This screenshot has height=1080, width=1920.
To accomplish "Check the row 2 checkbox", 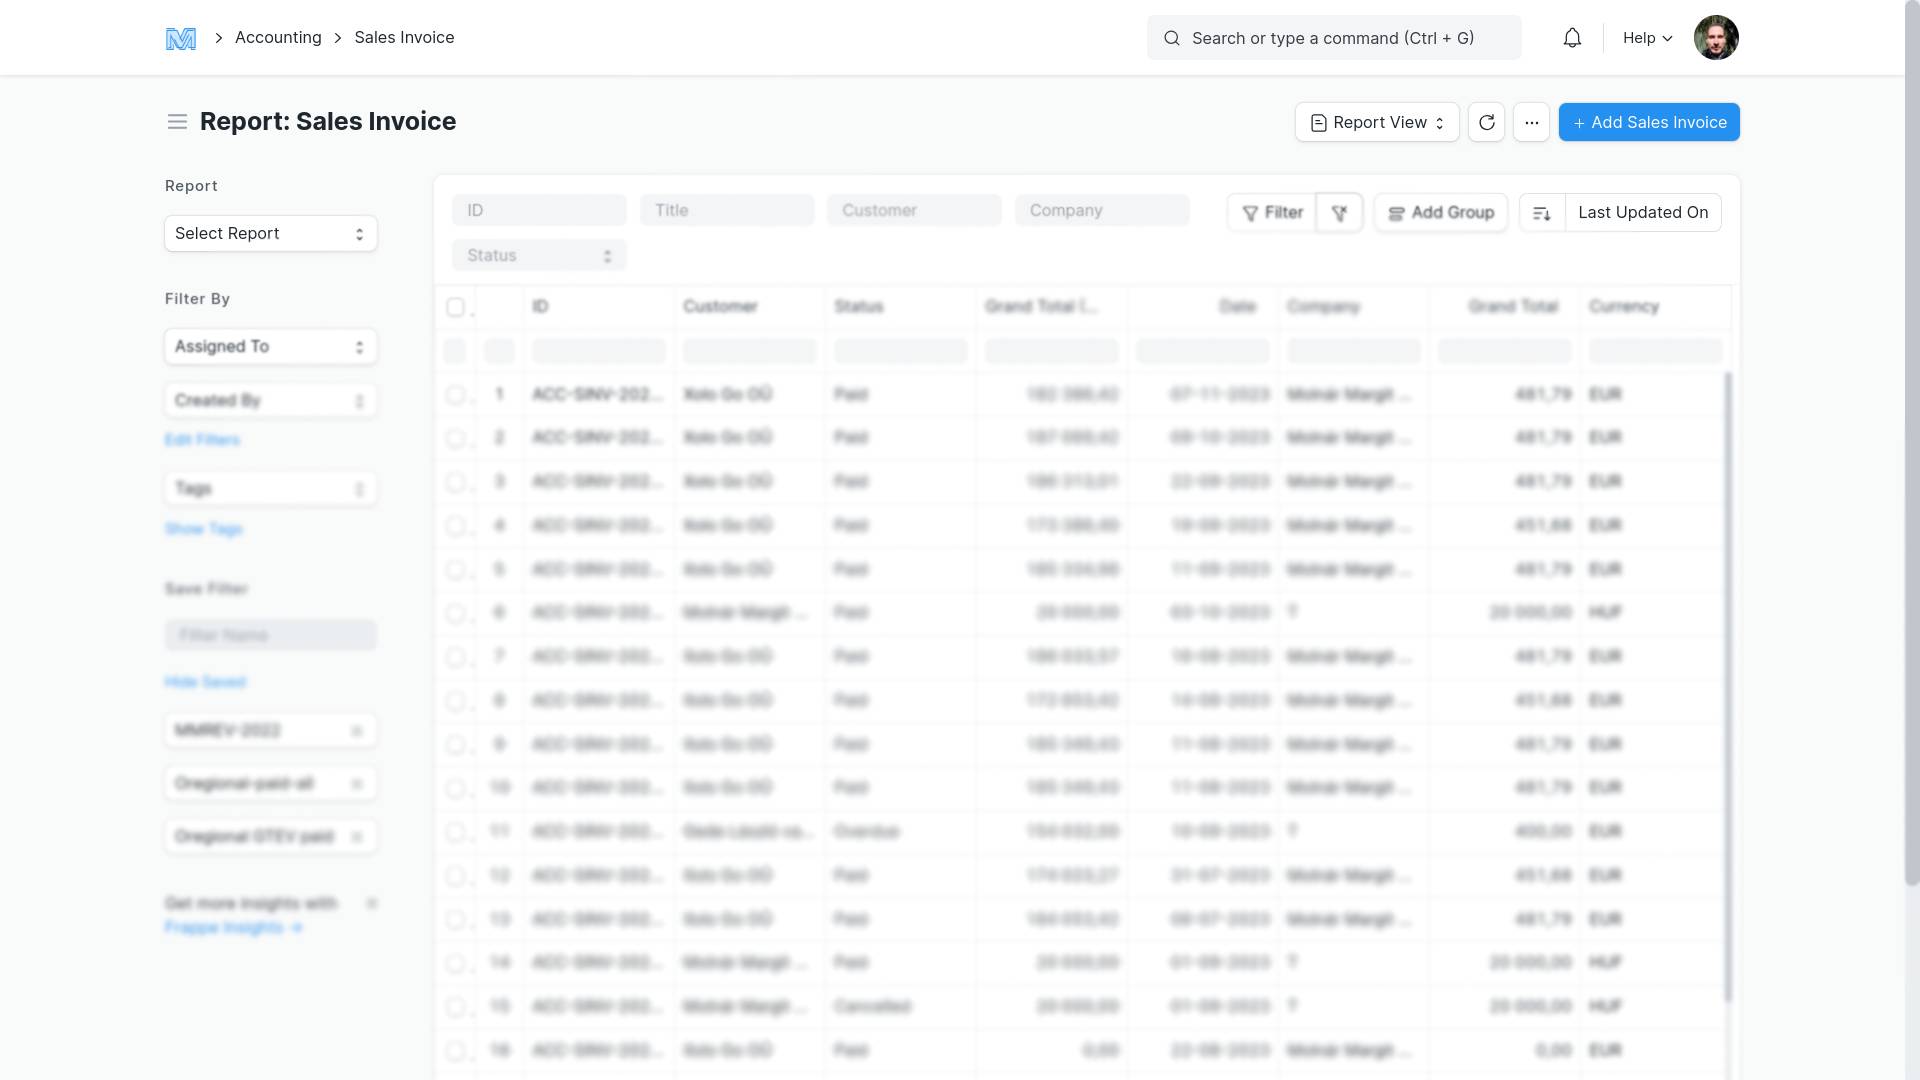I will coord(455,438).
